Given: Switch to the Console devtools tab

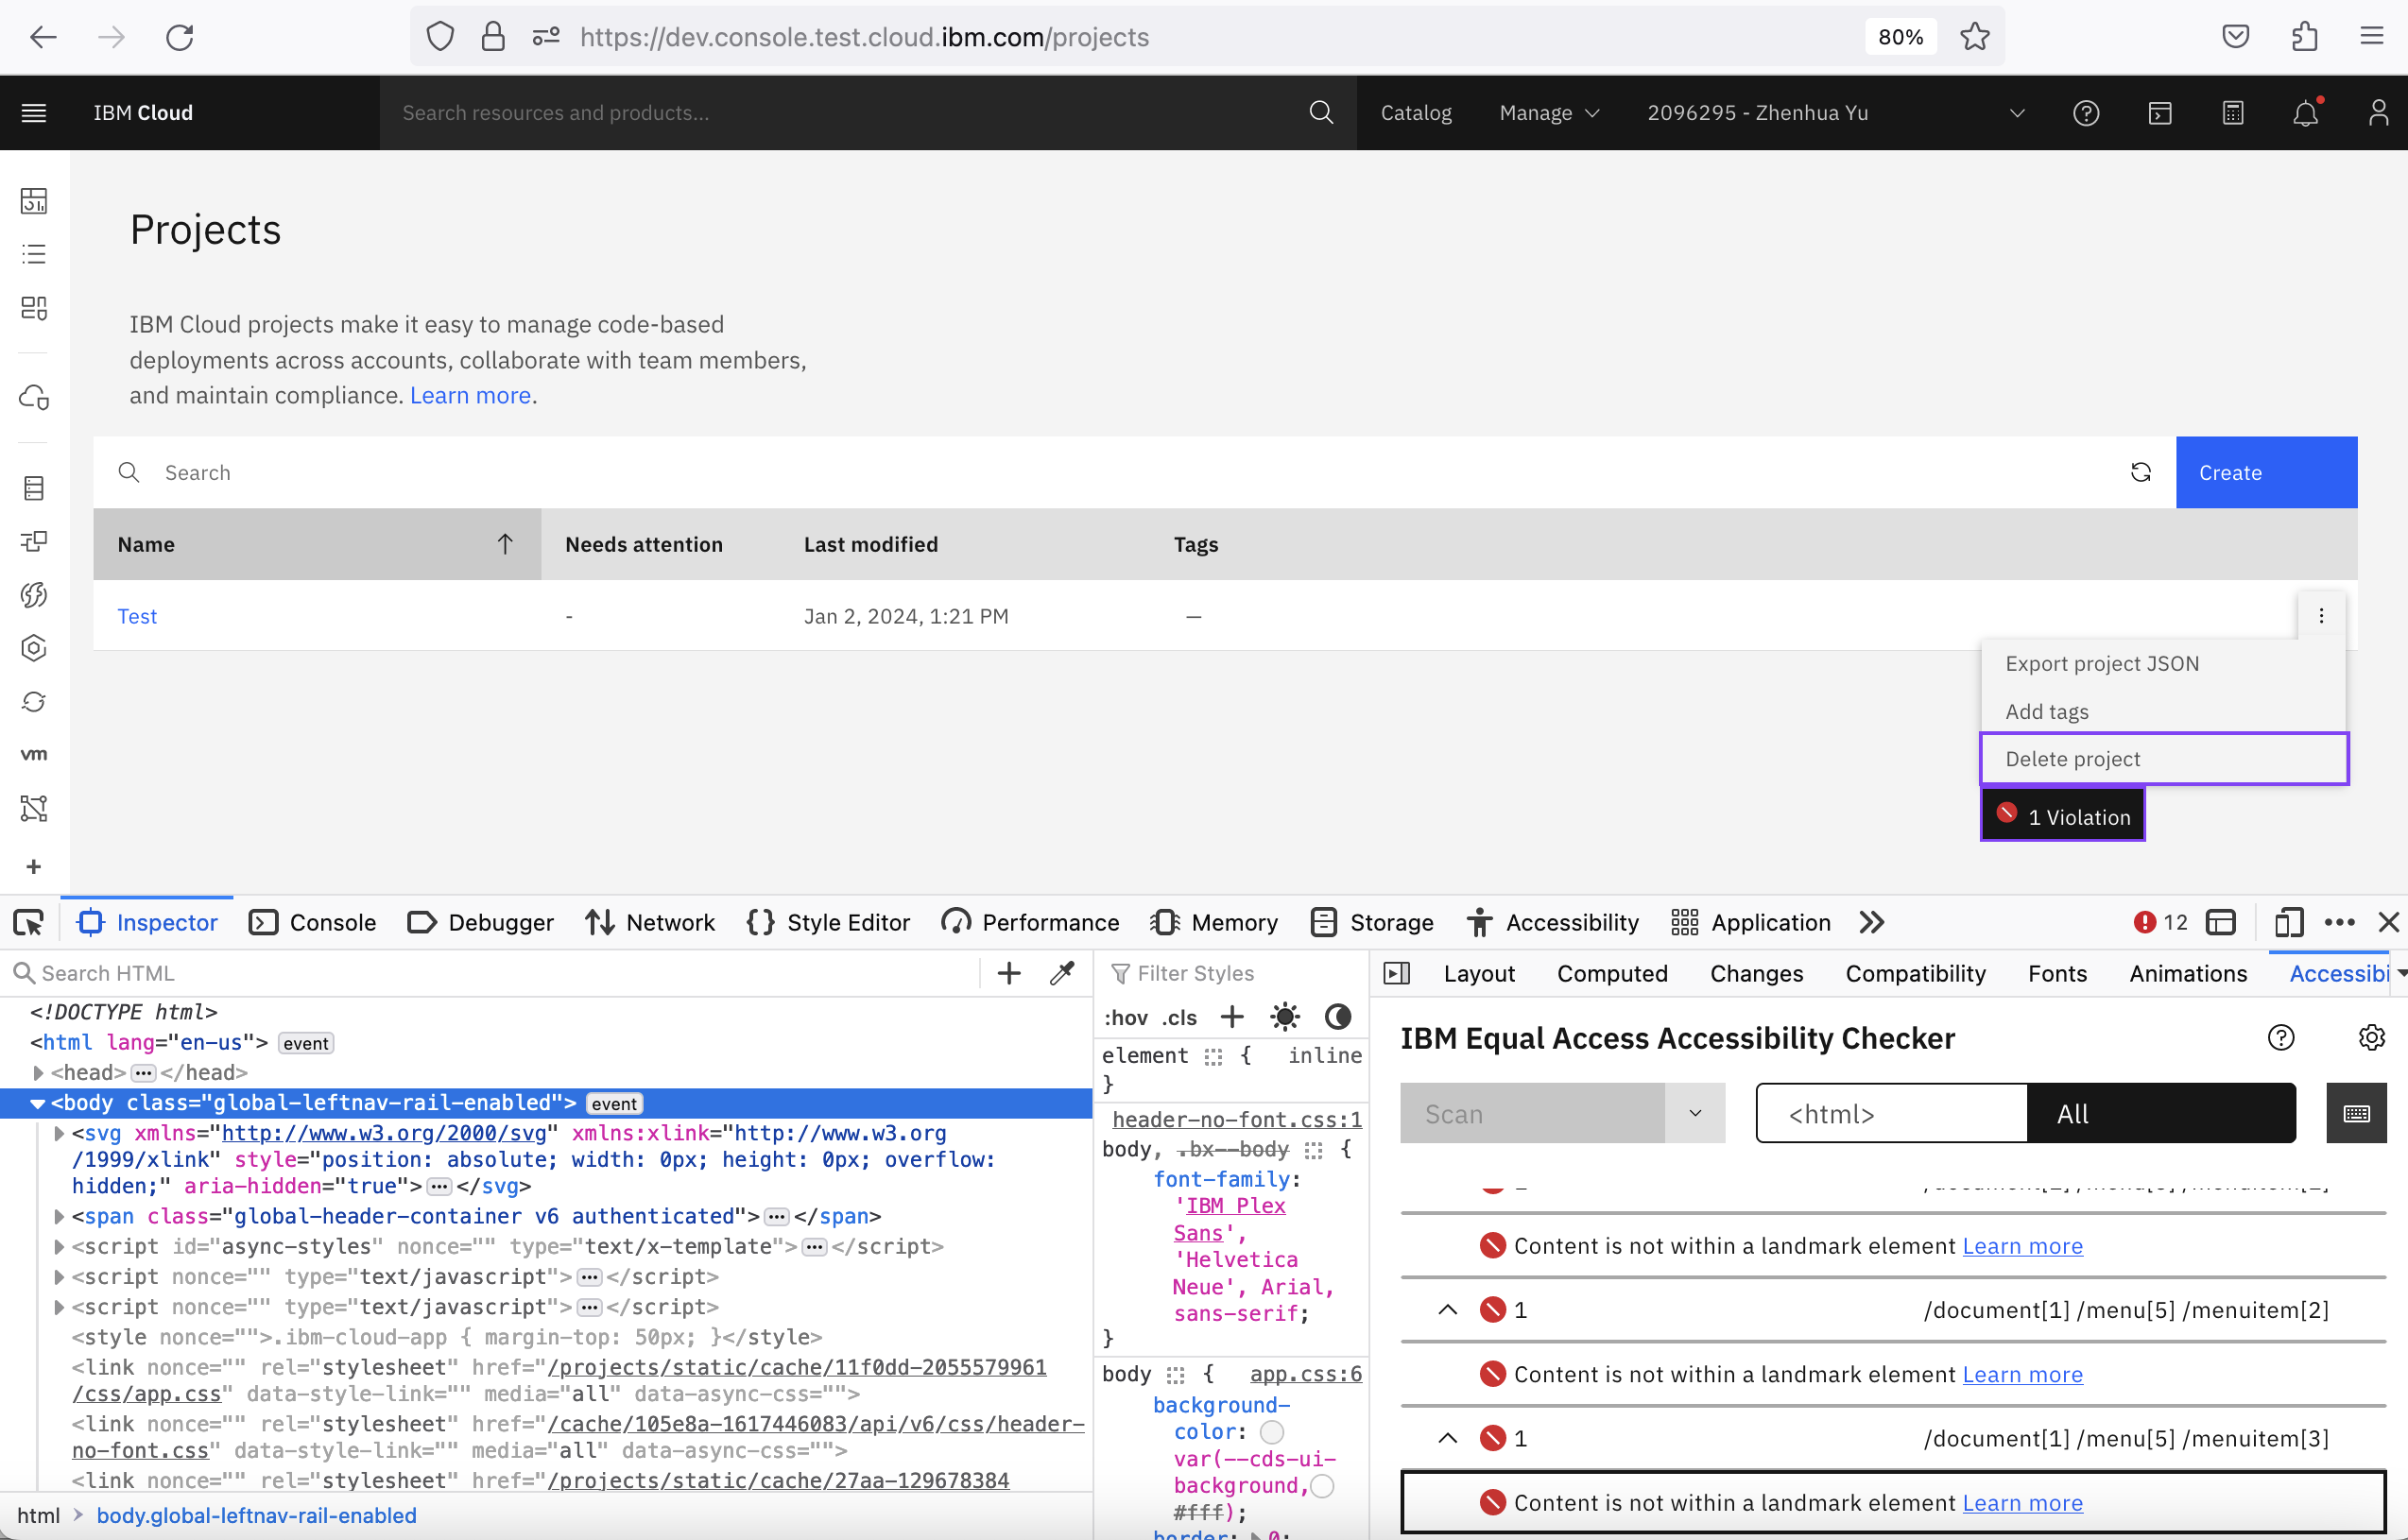Looking at the screenshot, I should [x=312, y=922].
